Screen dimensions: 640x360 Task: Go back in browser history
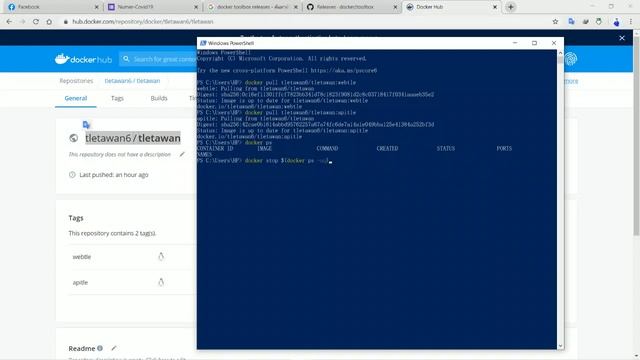point(9,22)
